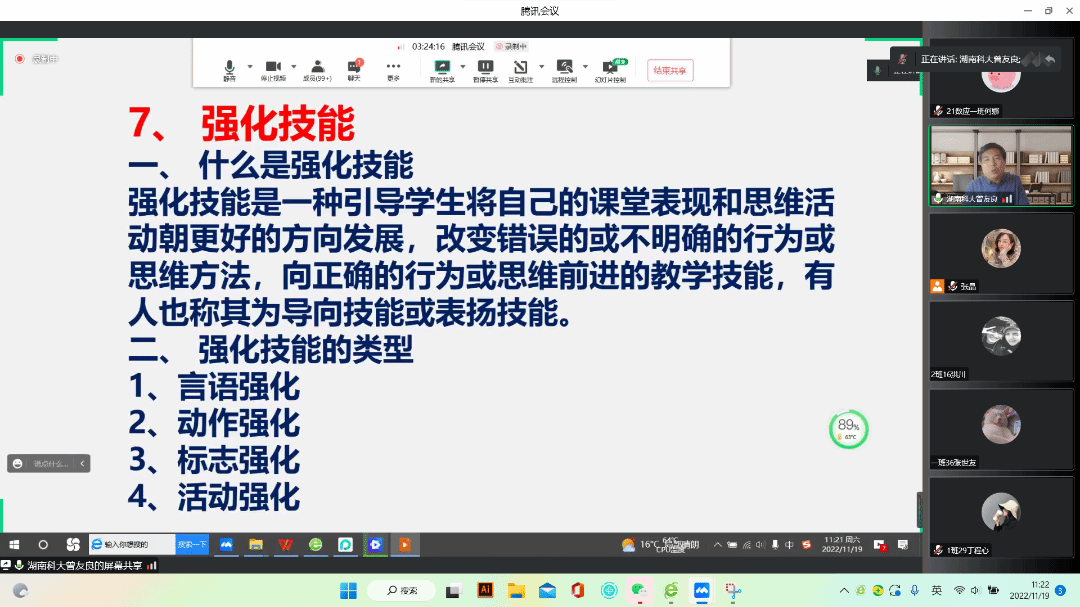The height and width of the screenshot is (607, 1080).
Task: Open the Snipping Tool on taskbar
Action: click(733, 590)
